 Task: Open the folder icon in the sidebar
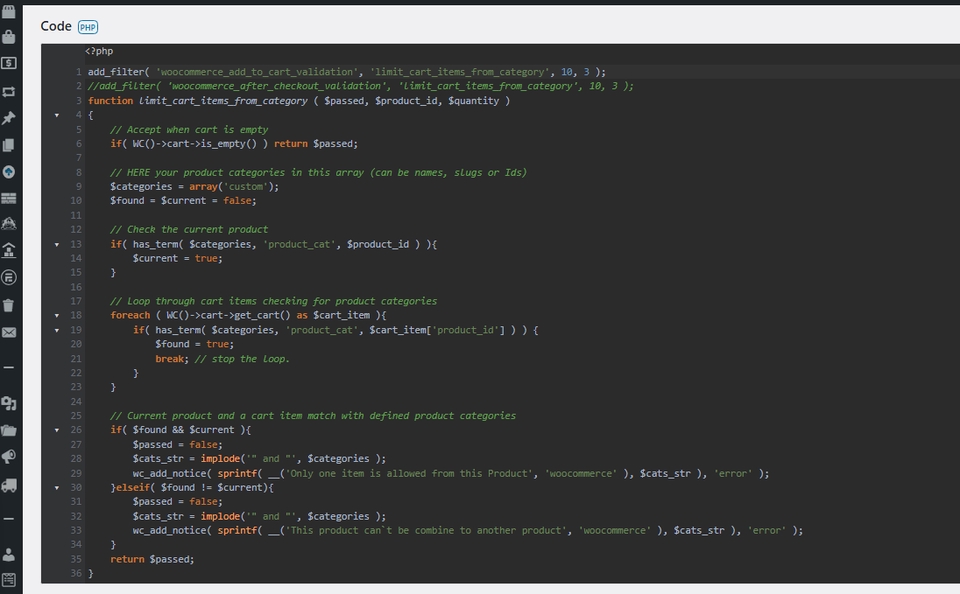coord(9,430)
